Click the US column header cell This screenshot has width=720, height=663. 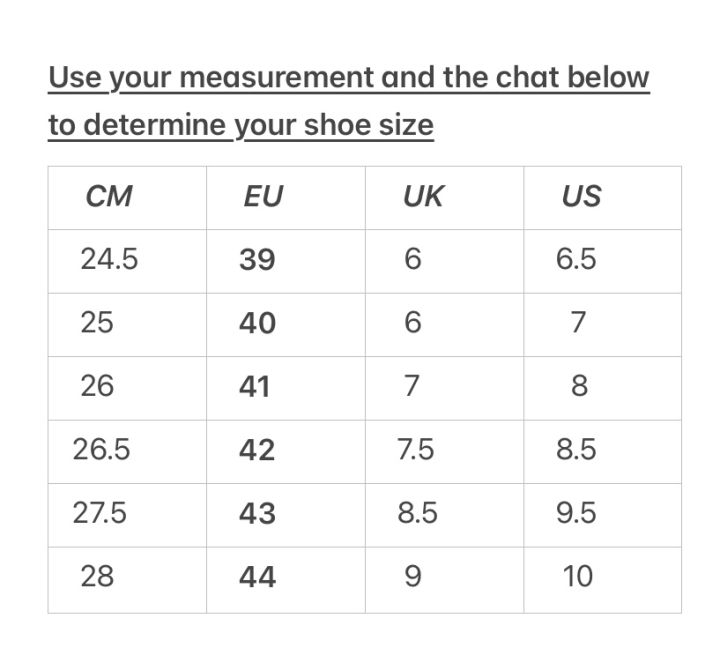(581, 197)
